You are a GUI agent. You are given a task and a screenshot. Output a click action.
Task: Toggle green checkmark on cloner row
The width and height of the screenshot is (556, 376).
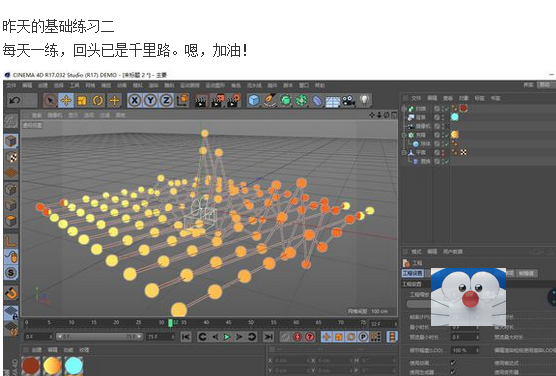(446, 135)
